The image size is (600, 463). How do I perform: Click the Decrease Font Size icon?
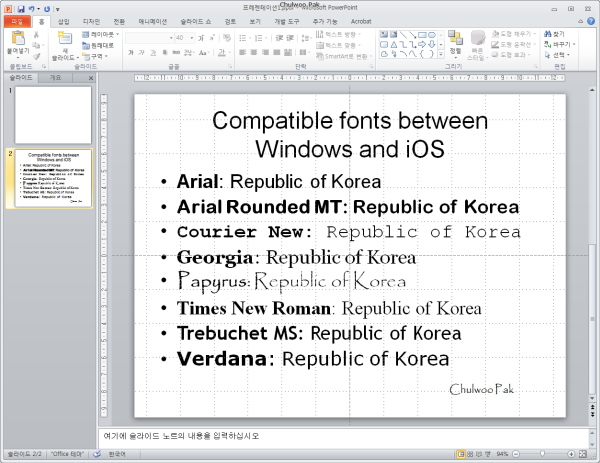click(x=212, y=38)
